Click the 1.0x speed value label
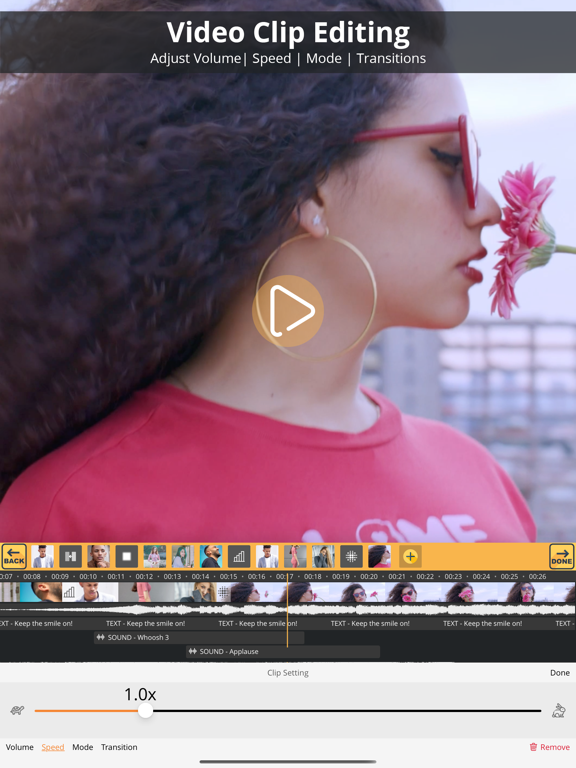 140,694
